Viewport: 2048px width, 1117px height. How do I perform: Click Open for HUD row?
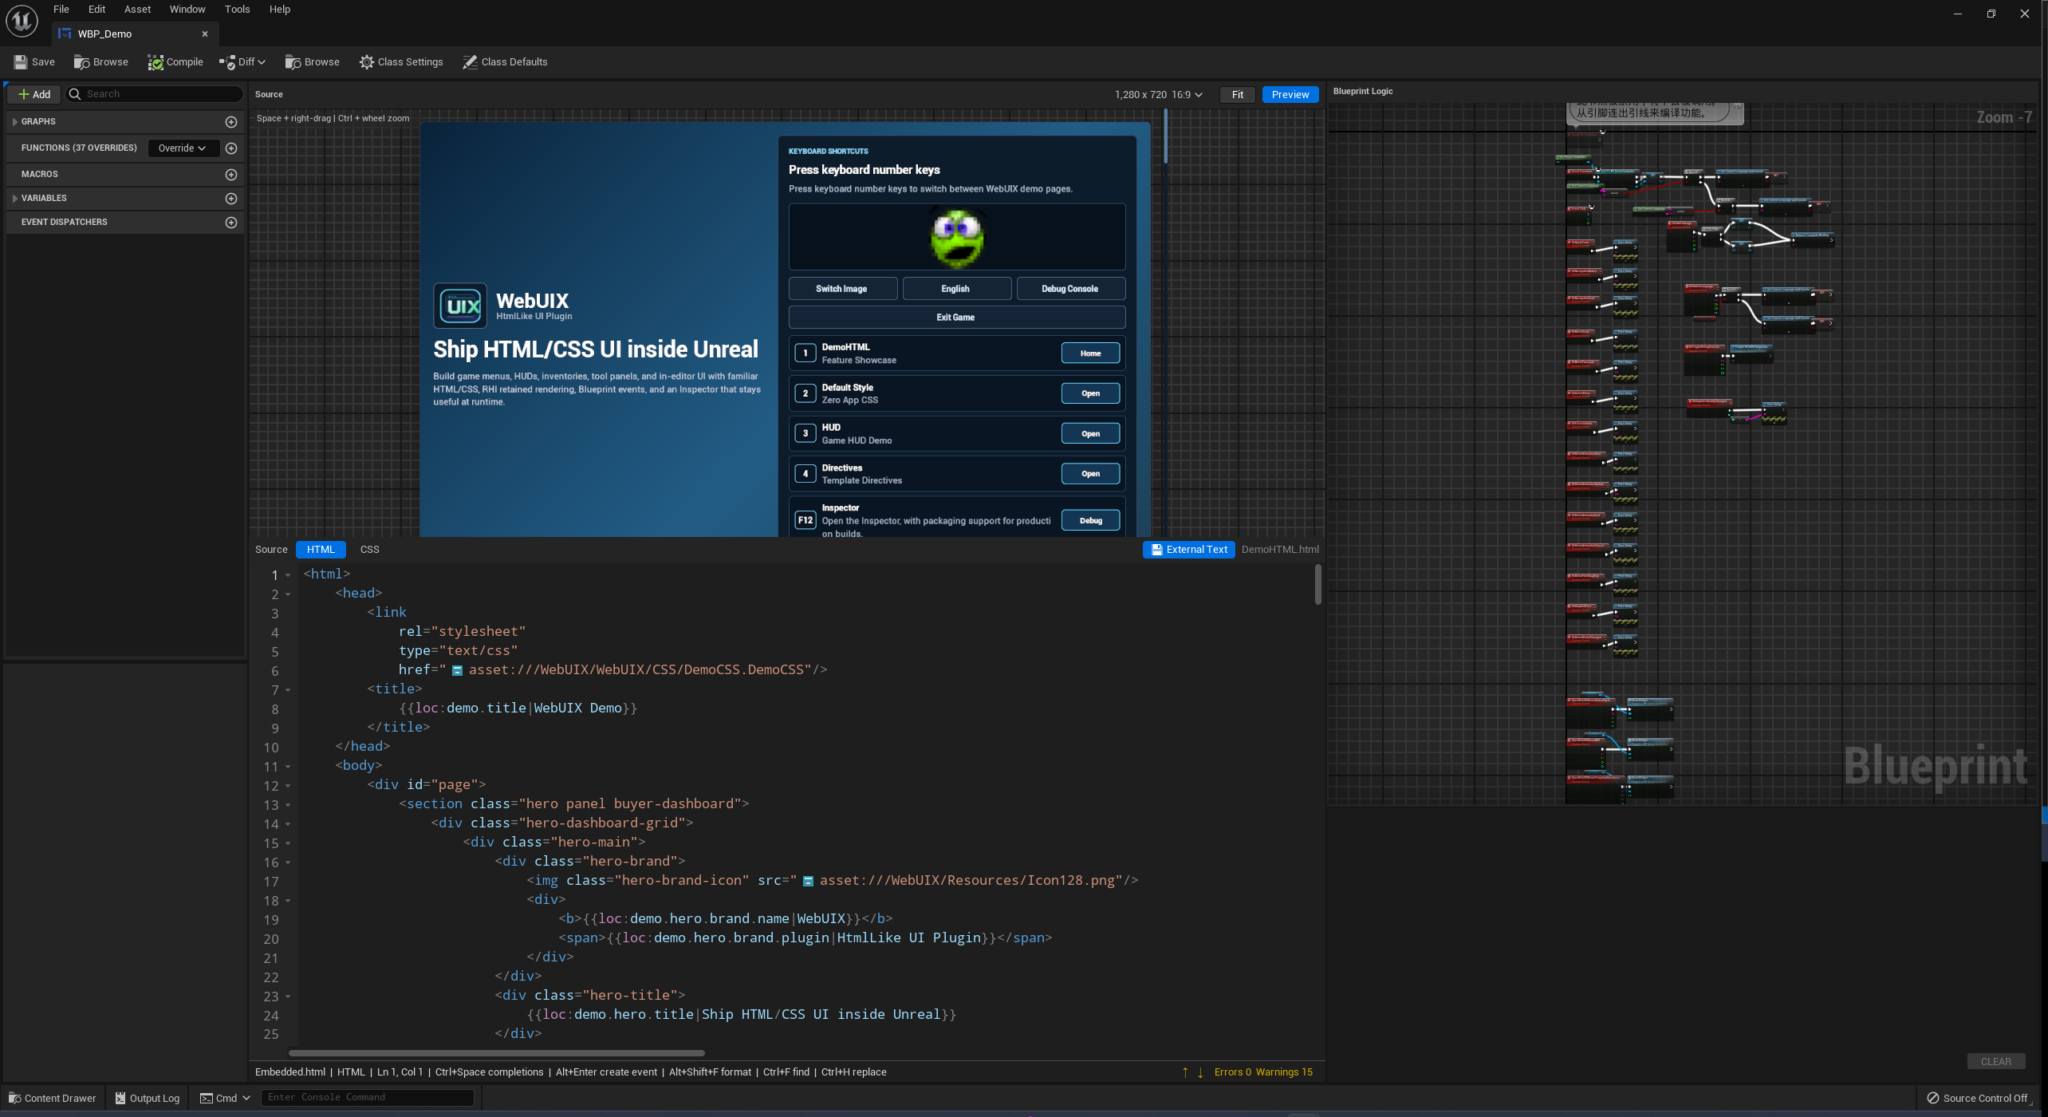[x=1090, y=434]
